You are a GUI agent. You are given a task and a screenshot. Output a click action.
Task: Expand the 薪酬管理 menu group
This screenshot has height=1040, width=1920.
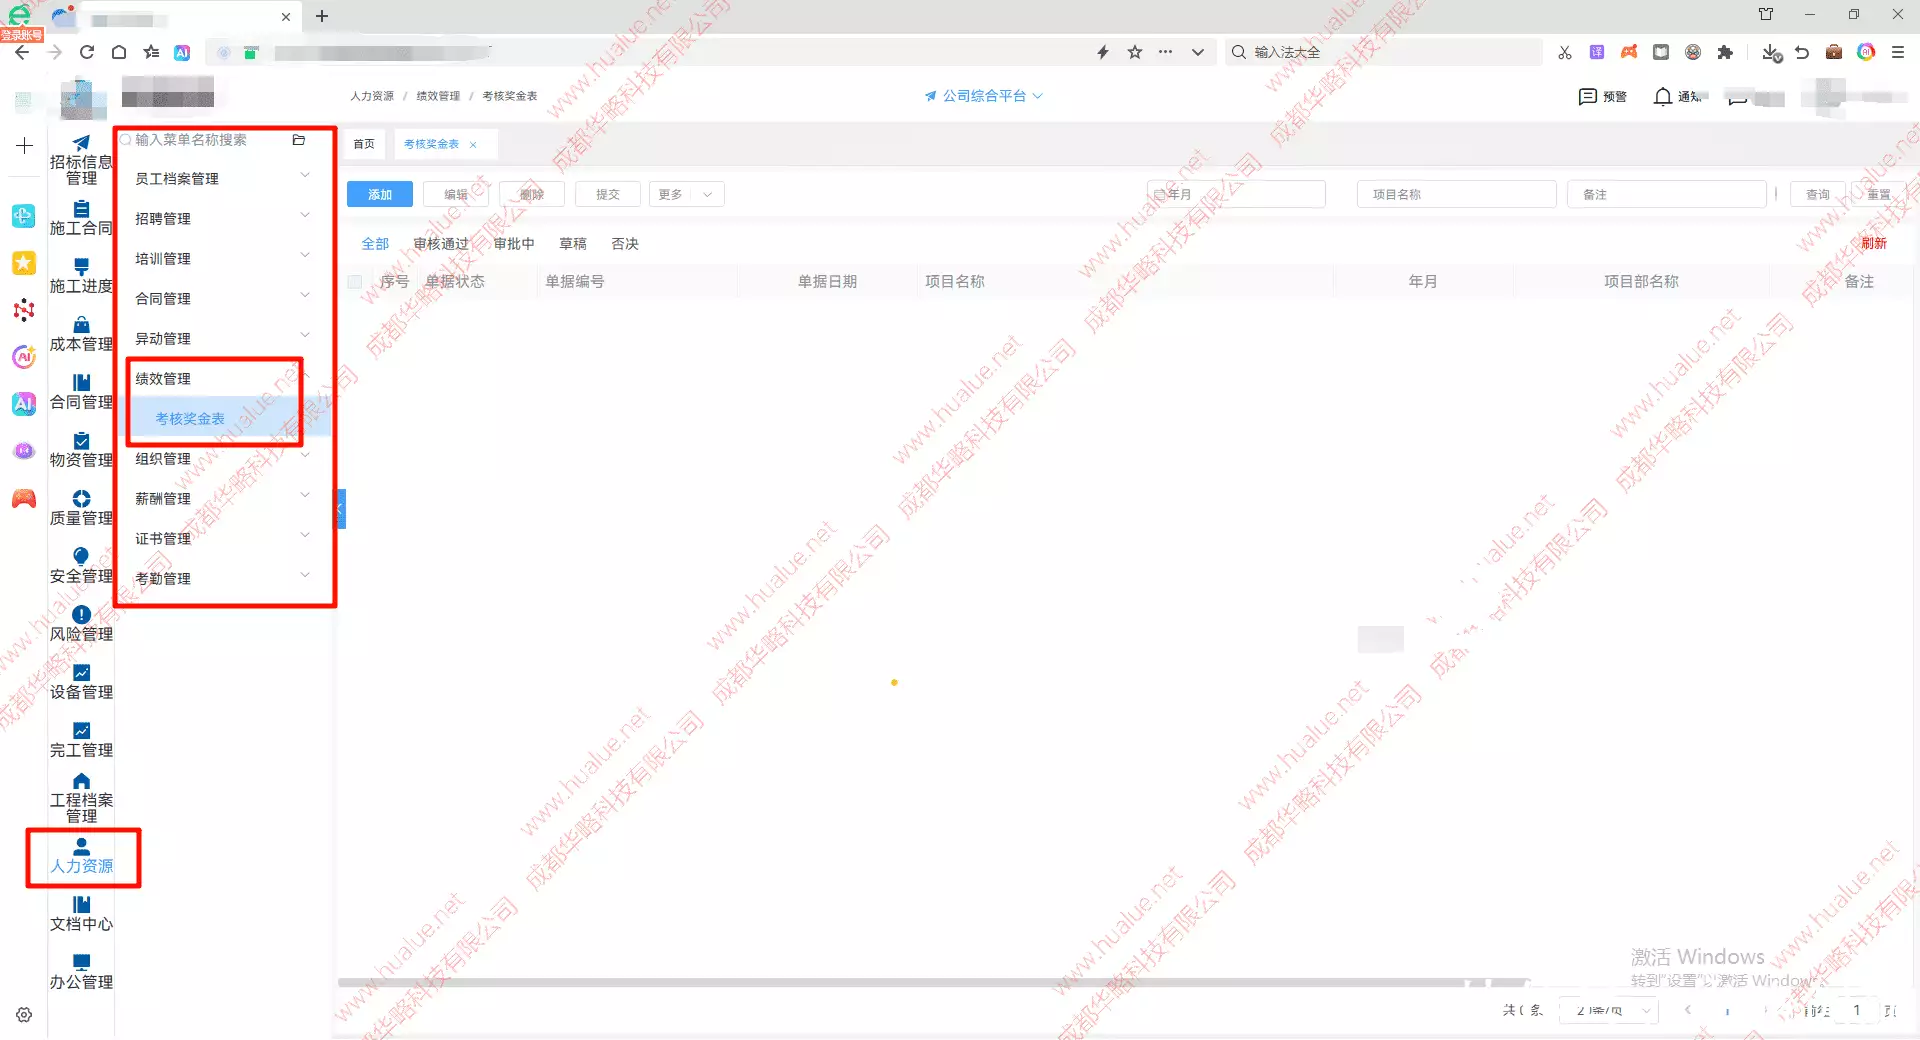click(224, 498)
